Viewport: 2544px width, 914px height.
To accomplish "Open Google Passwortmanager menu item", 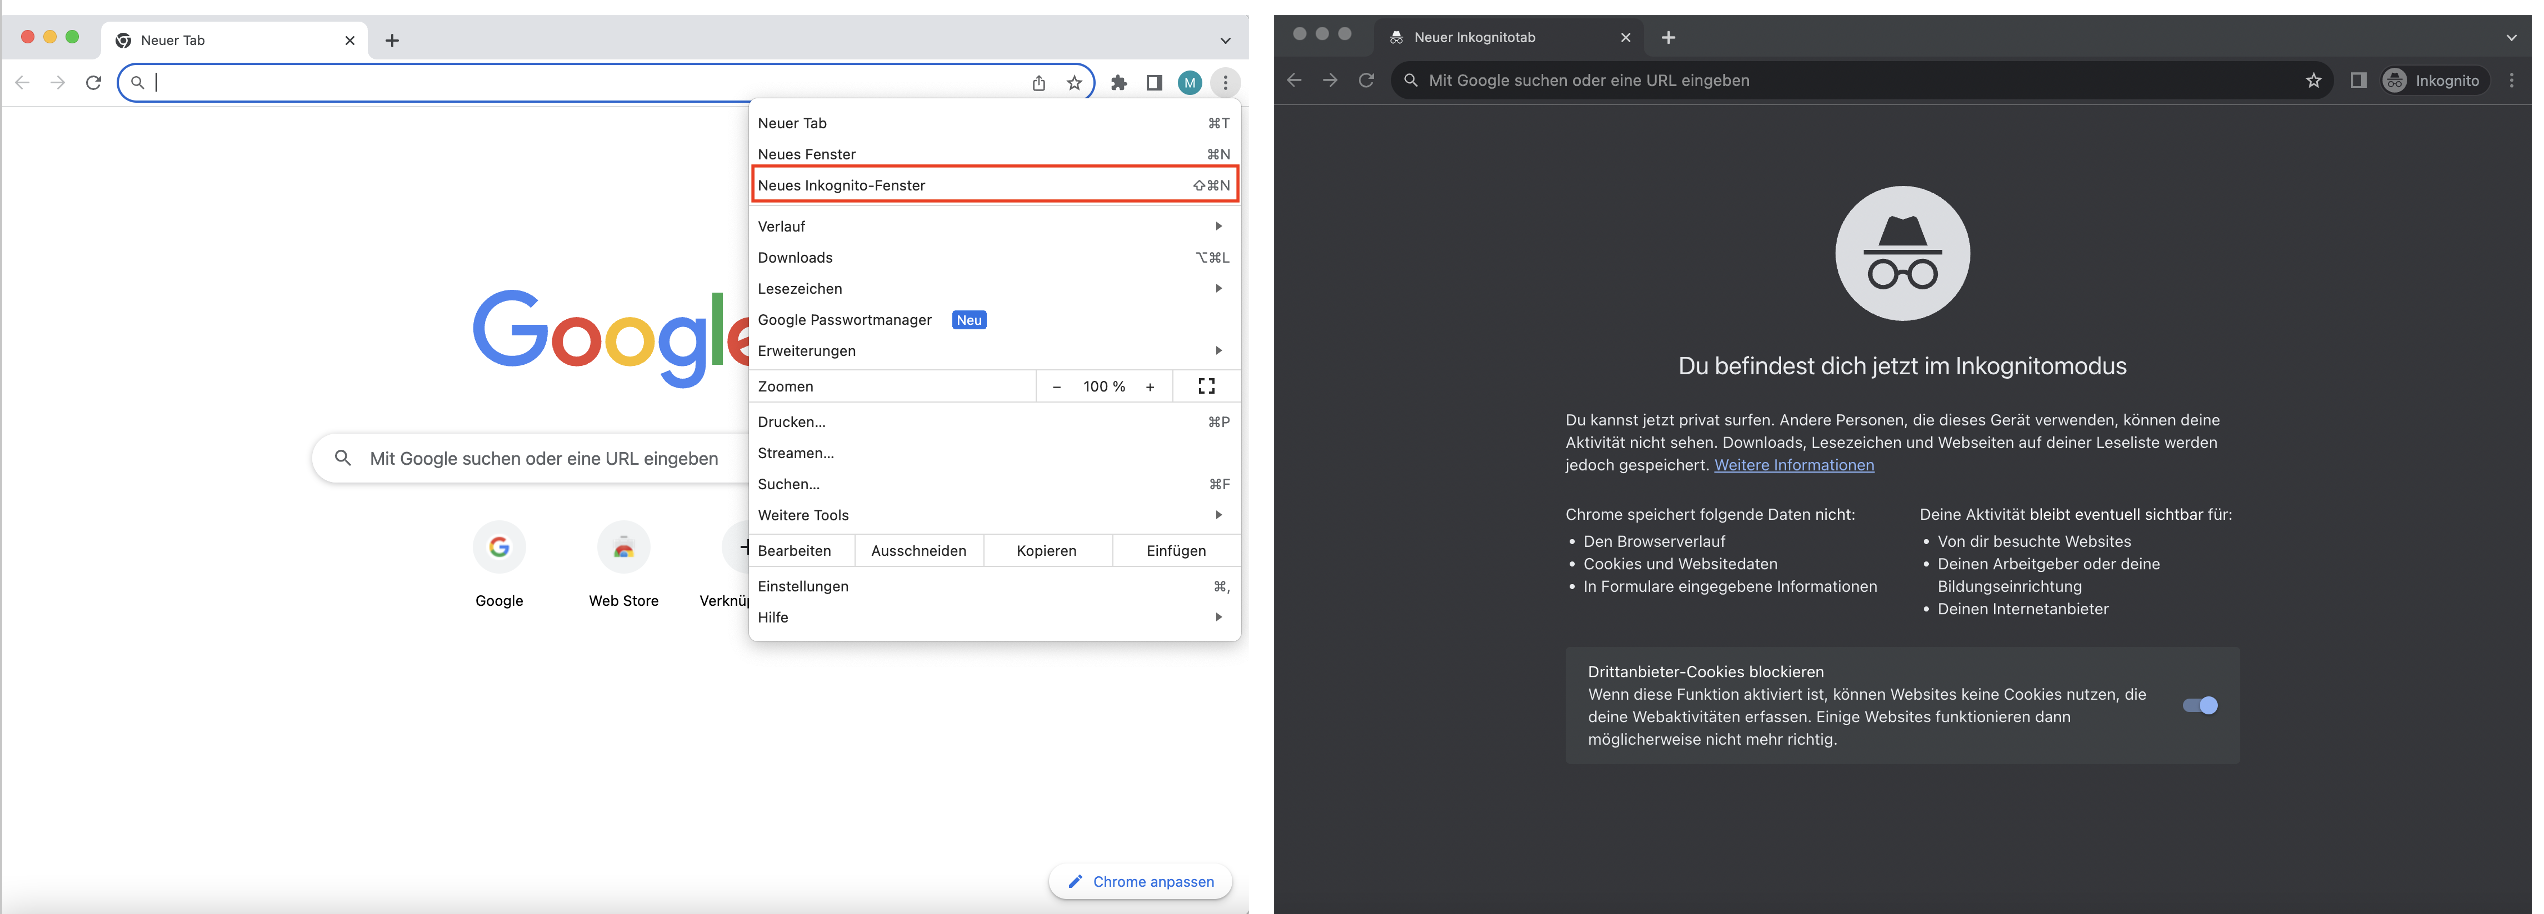I will pyautogui.click(x=994, y=319).
